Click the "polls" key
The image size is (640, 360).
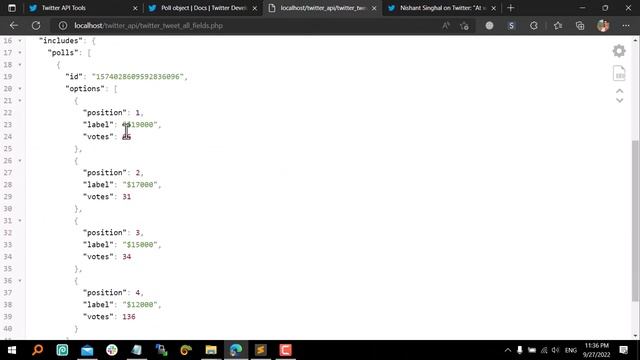(63, 53)
